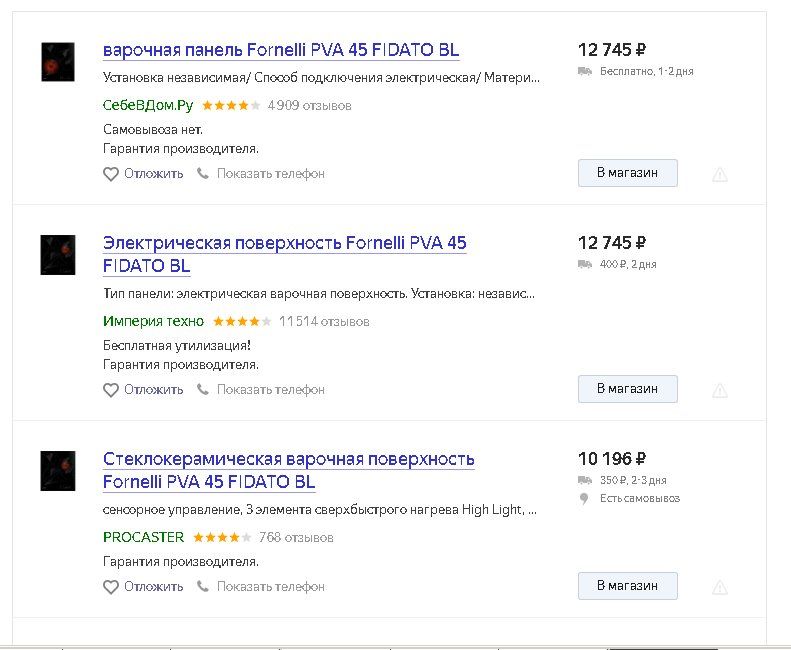Report first offer via warning triangle icon
The width and height of the screenshot is (791, 650).
coord(719,174)
